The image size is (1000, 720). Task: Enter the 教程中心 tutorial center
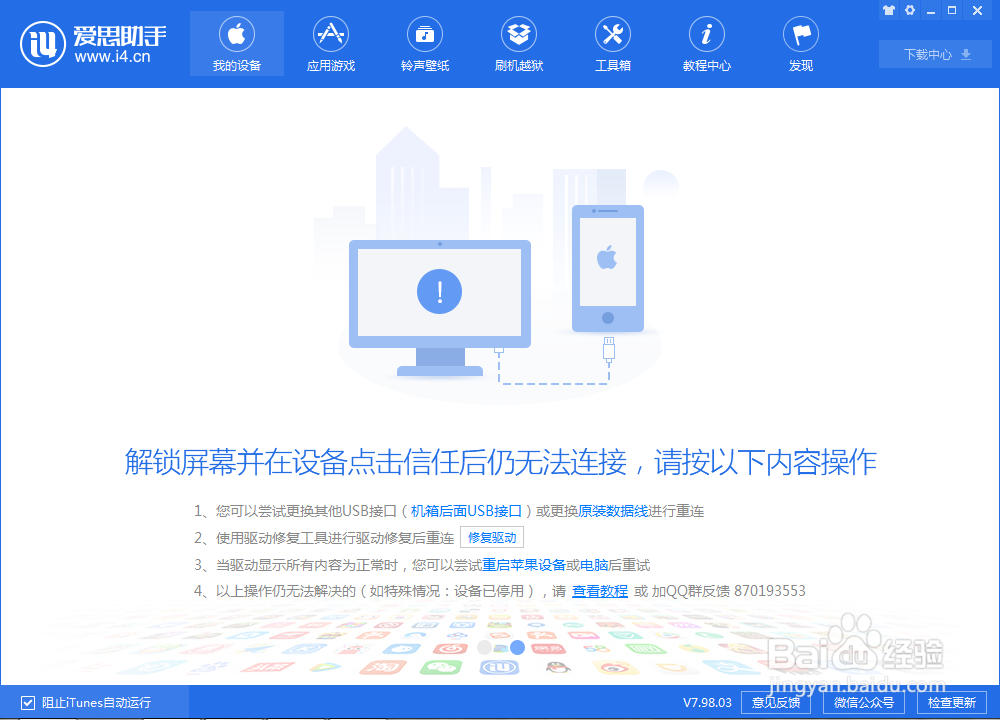pos(706,43)
